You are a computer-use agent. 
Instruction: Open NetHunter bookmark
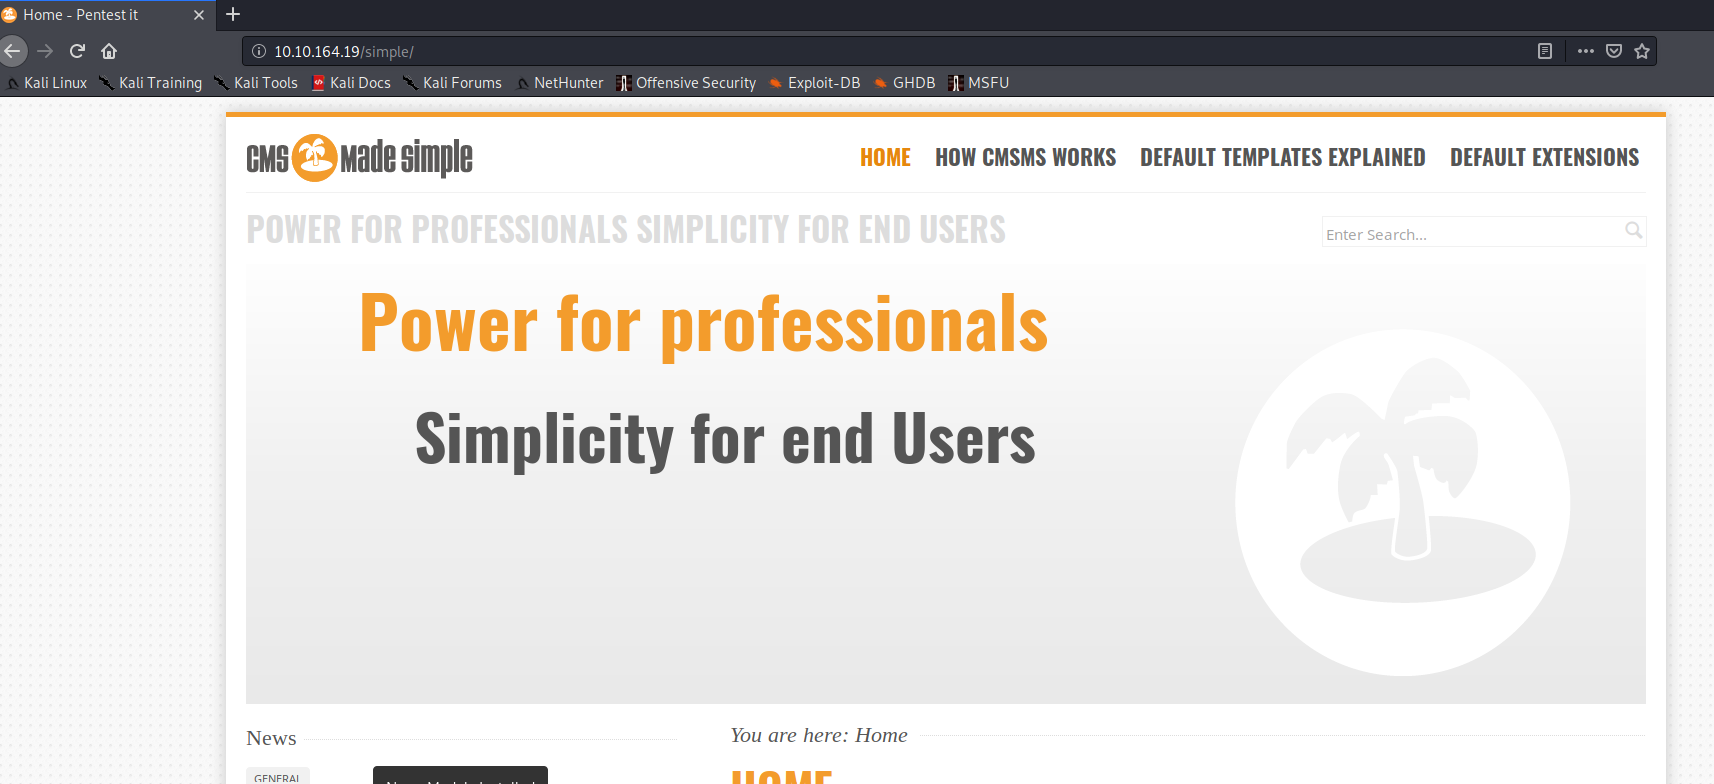click(x=560, y=83)
